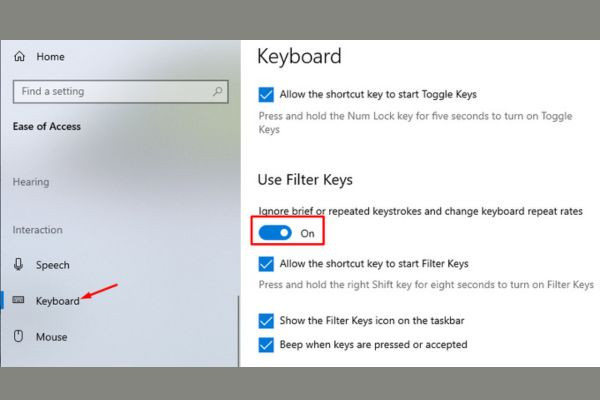
Task: Click the Mouse sidebar icon
Action: (x=18, y=336)
